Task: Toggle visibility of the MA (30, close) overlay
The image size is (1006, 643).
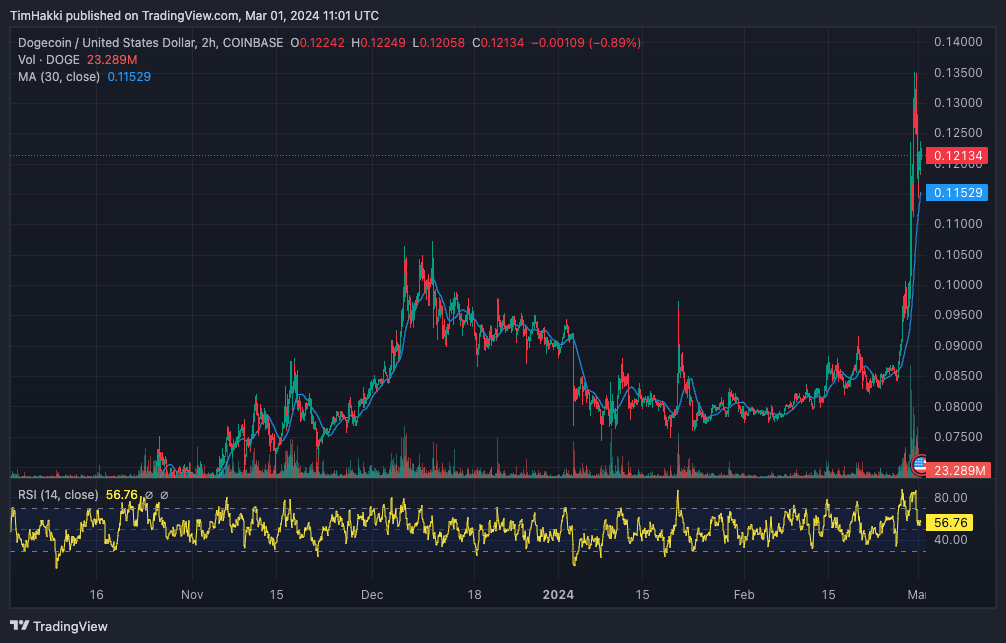Action: click(x=58, y=76)
